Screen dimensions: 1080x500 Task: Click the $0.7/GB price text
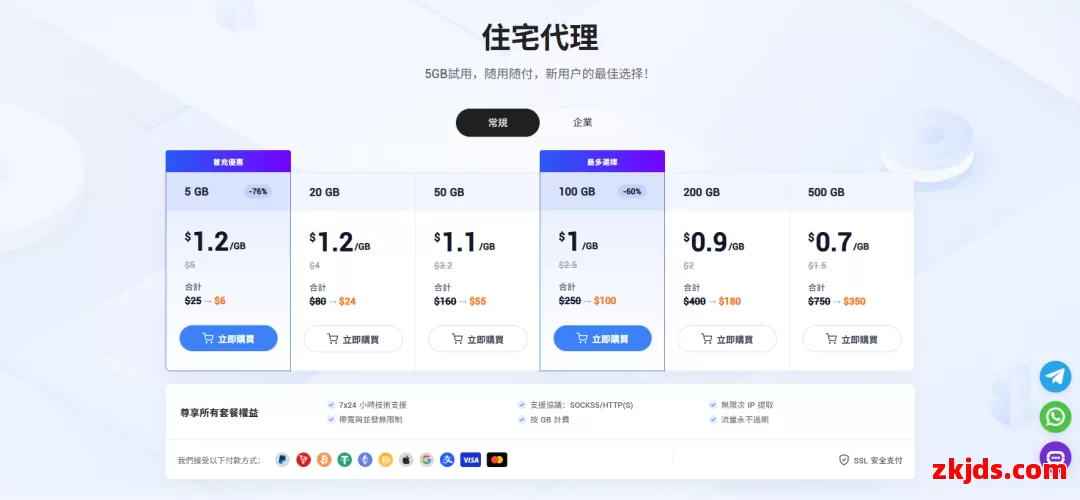click(838, 242)
